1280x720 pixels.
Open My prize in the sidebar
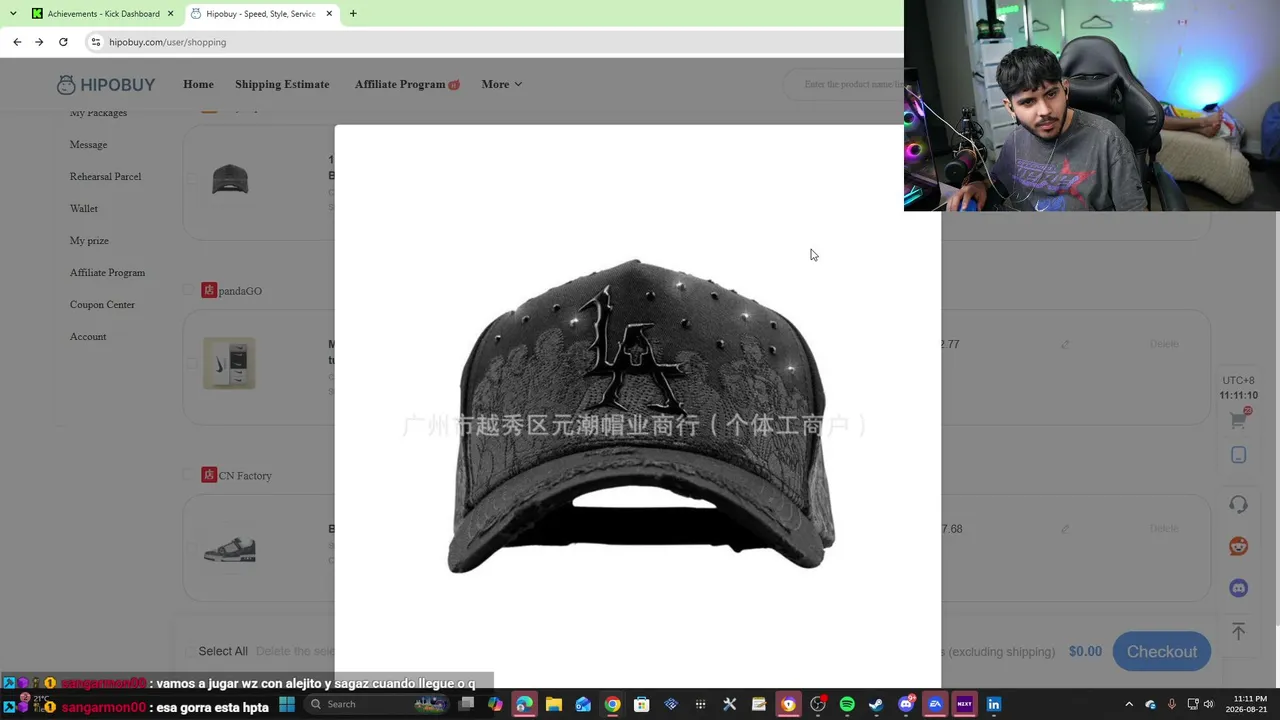(89, 241)
